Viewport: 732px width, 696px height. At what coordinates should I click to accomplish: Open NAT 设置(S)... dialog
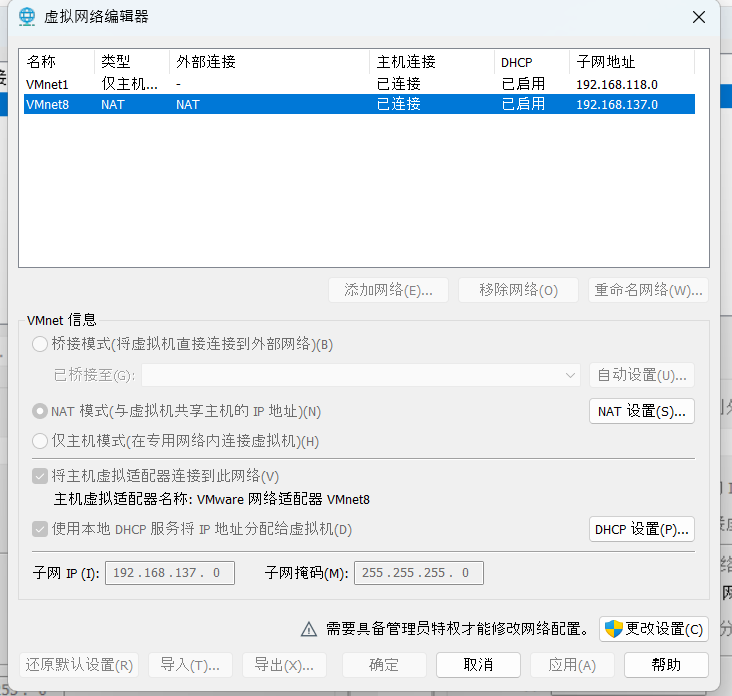[x=642, y=411]
